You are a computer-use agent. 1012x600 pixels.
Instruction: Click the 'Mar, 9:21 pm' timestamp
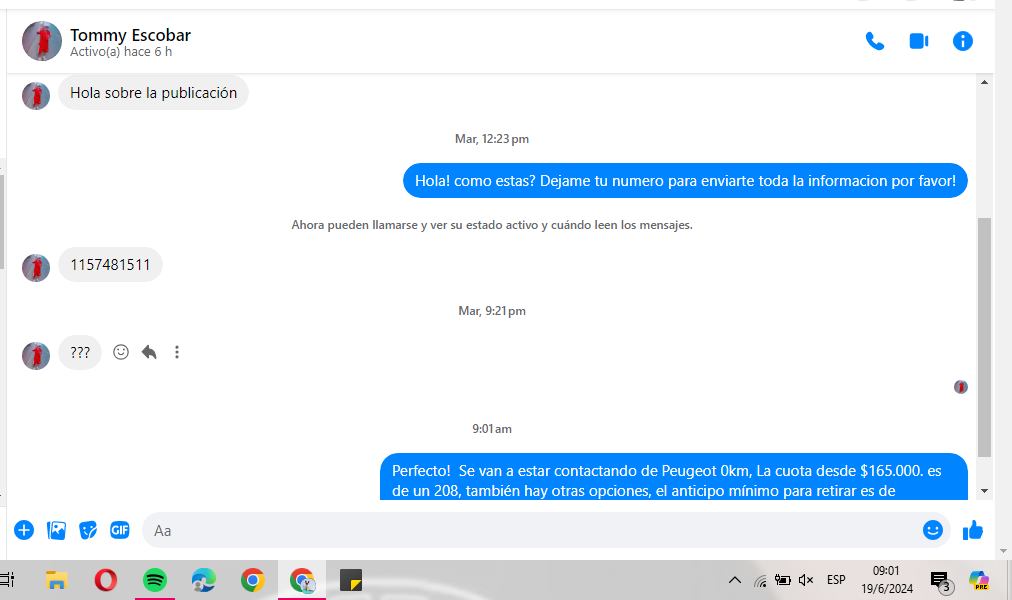point(492,311)
